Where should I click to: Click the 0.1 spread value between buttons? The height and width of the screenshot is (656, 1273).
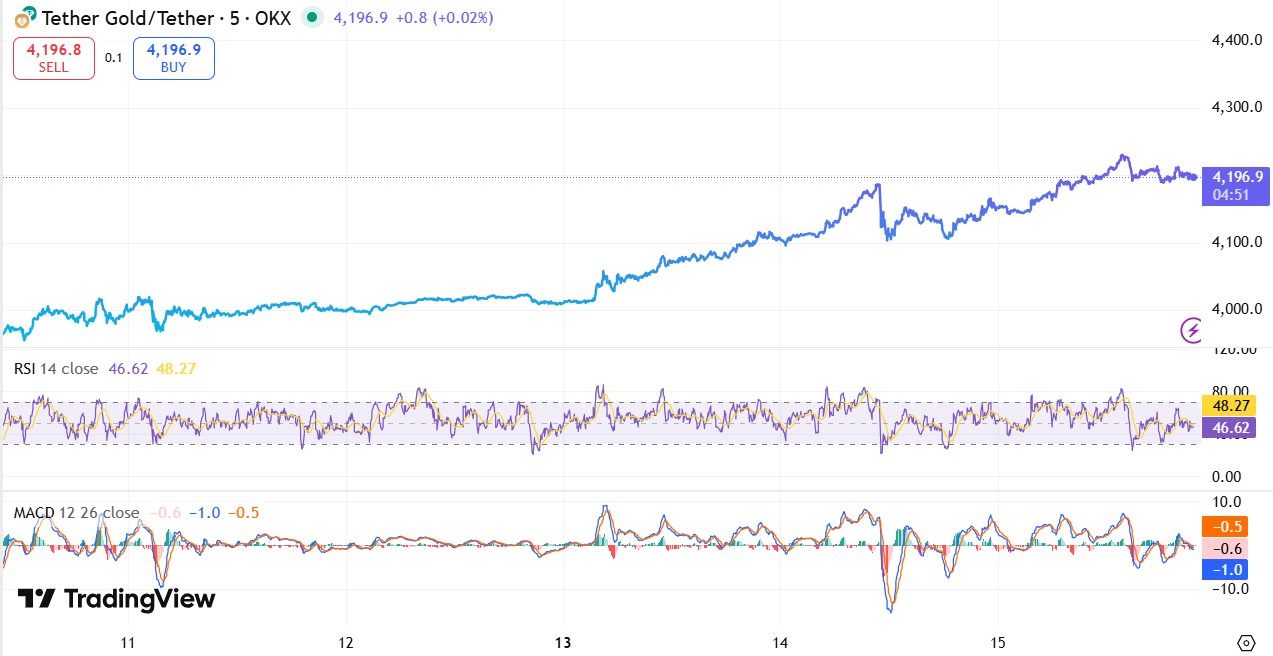tap(114, 58)
